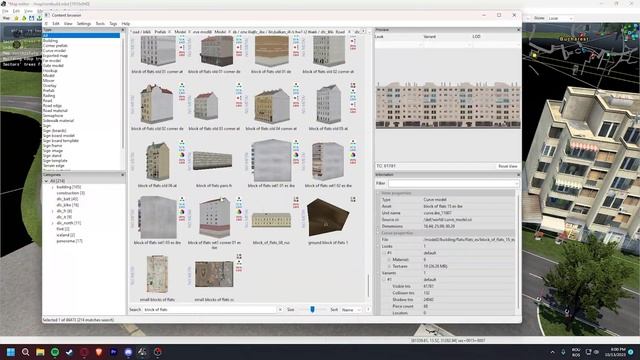Select 'panorama' category
The image size is (640, 360).
69,241
